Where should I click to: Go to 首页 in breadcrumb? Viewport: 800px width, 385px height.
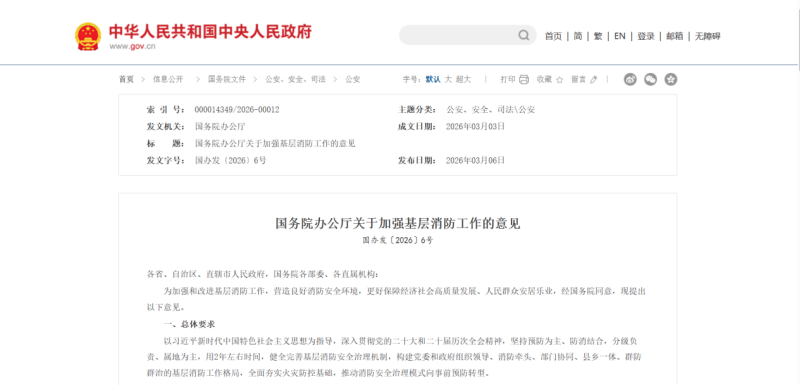[127, 80]
